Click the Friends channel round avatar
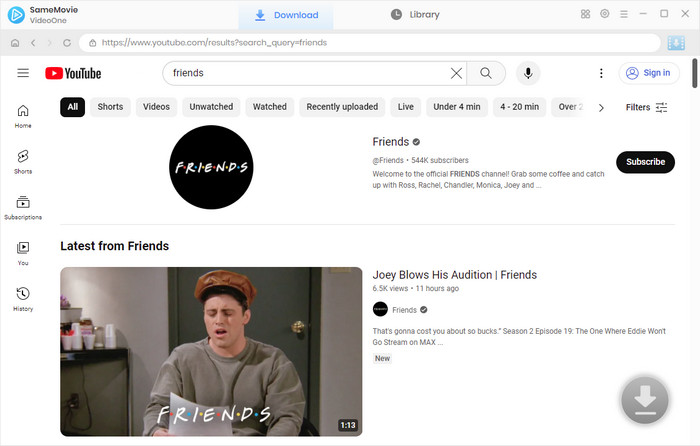This screenshot has width=700, height=446. tap(211, 167)
